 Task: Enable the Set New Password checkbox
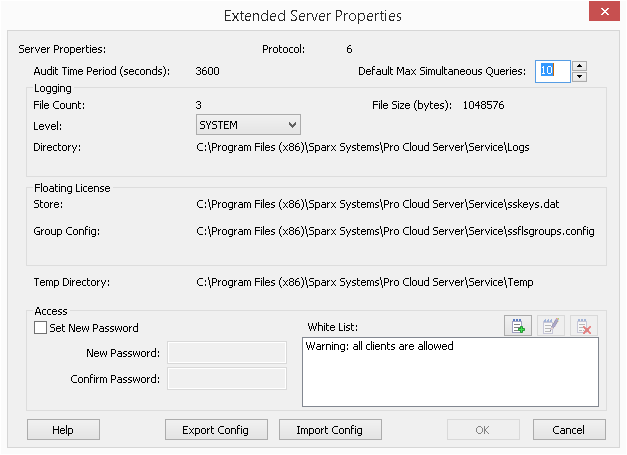41,328
